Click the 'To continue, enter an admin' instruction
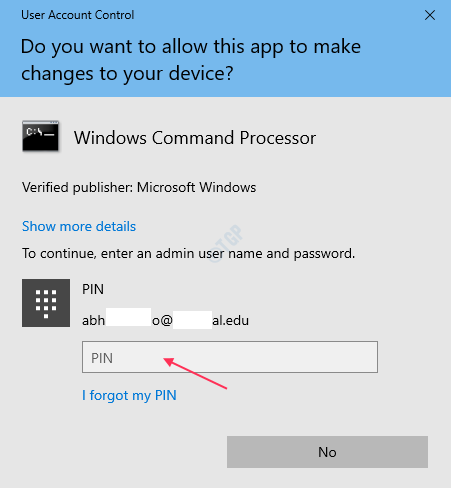This screenshot has height=488, width=451. click(x=188, y=254)
